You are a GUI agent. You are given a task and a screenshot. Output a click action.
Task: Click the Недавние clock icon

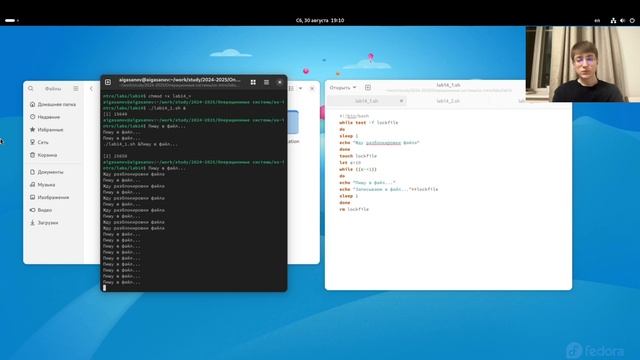pos(32,117)
